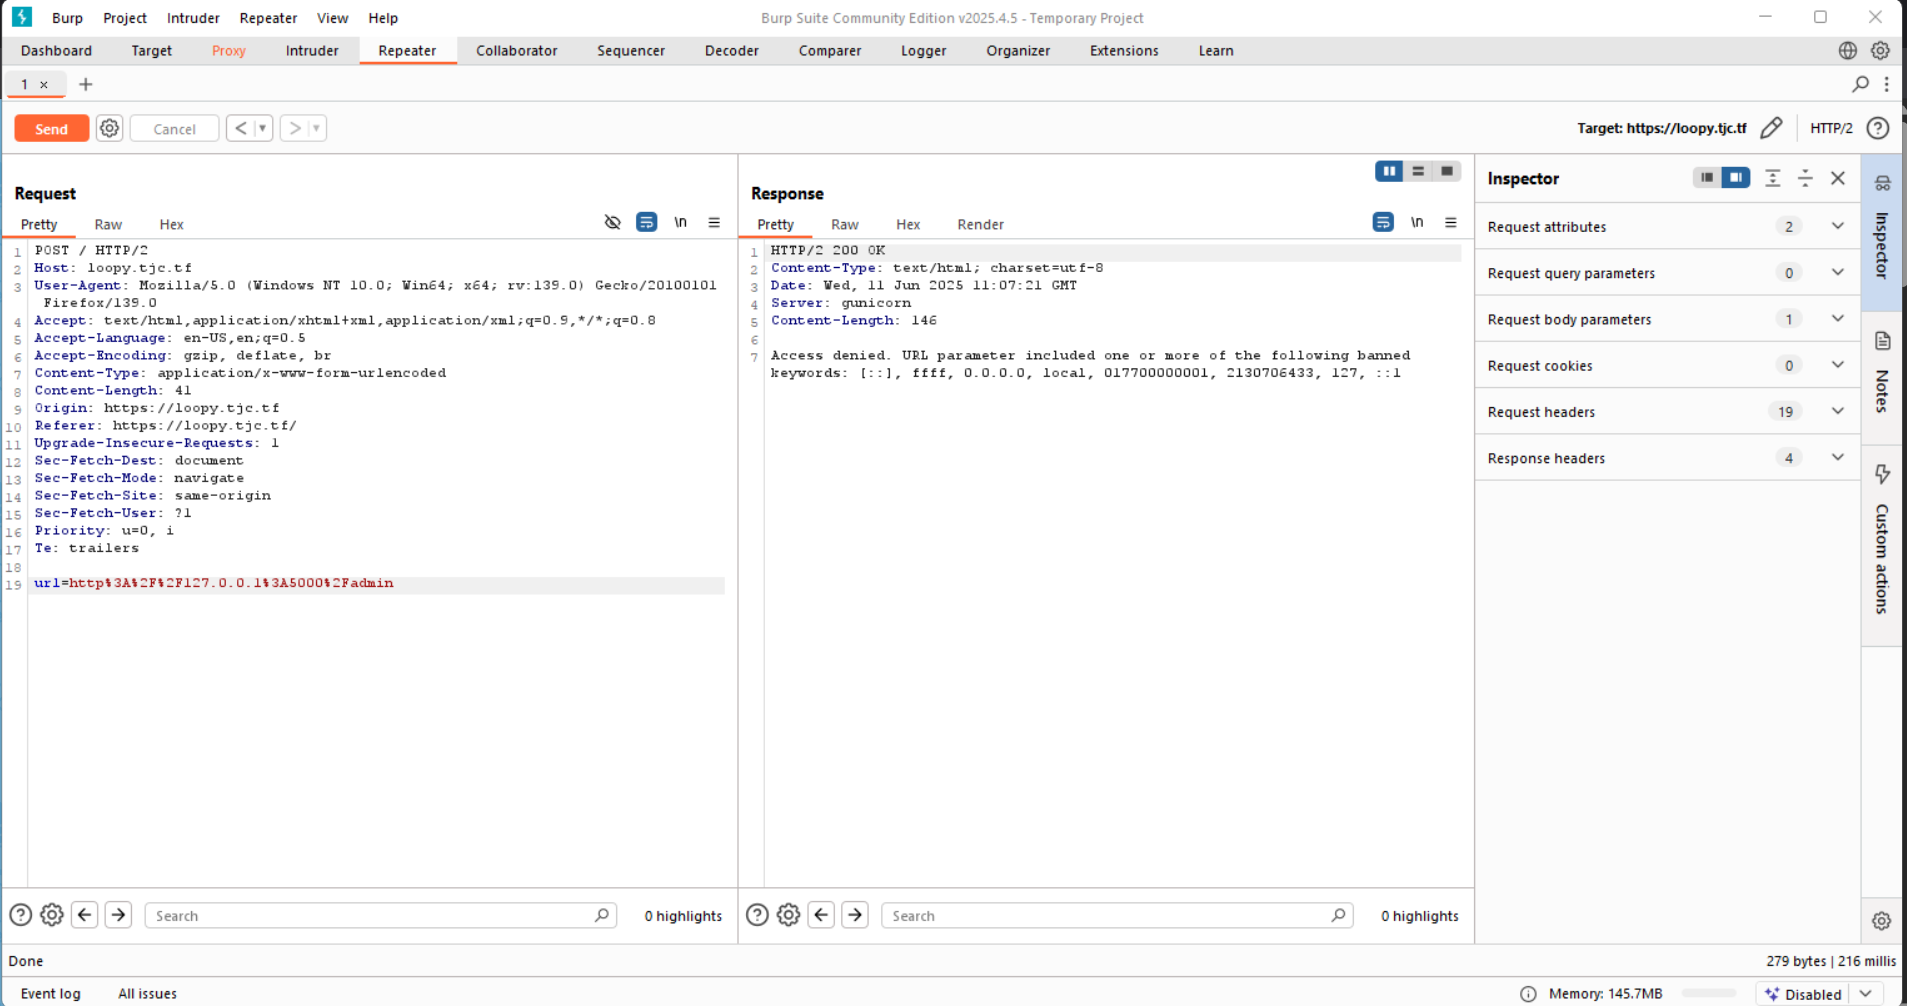
Task: Open the Inspector side tab
Action: pyautogui.click(x=1882, y=232)
